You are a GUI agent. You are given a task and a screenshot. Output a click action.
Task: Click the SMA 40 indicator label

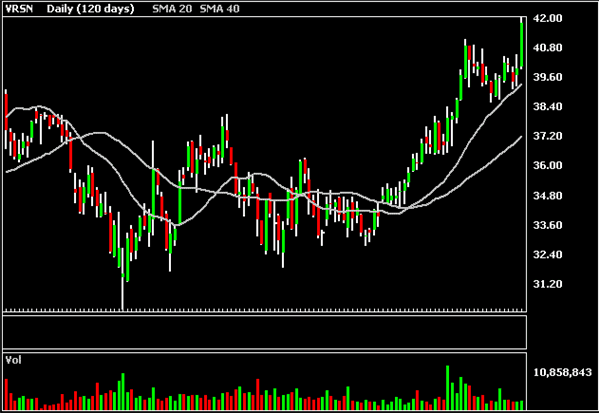click(220, 9)
